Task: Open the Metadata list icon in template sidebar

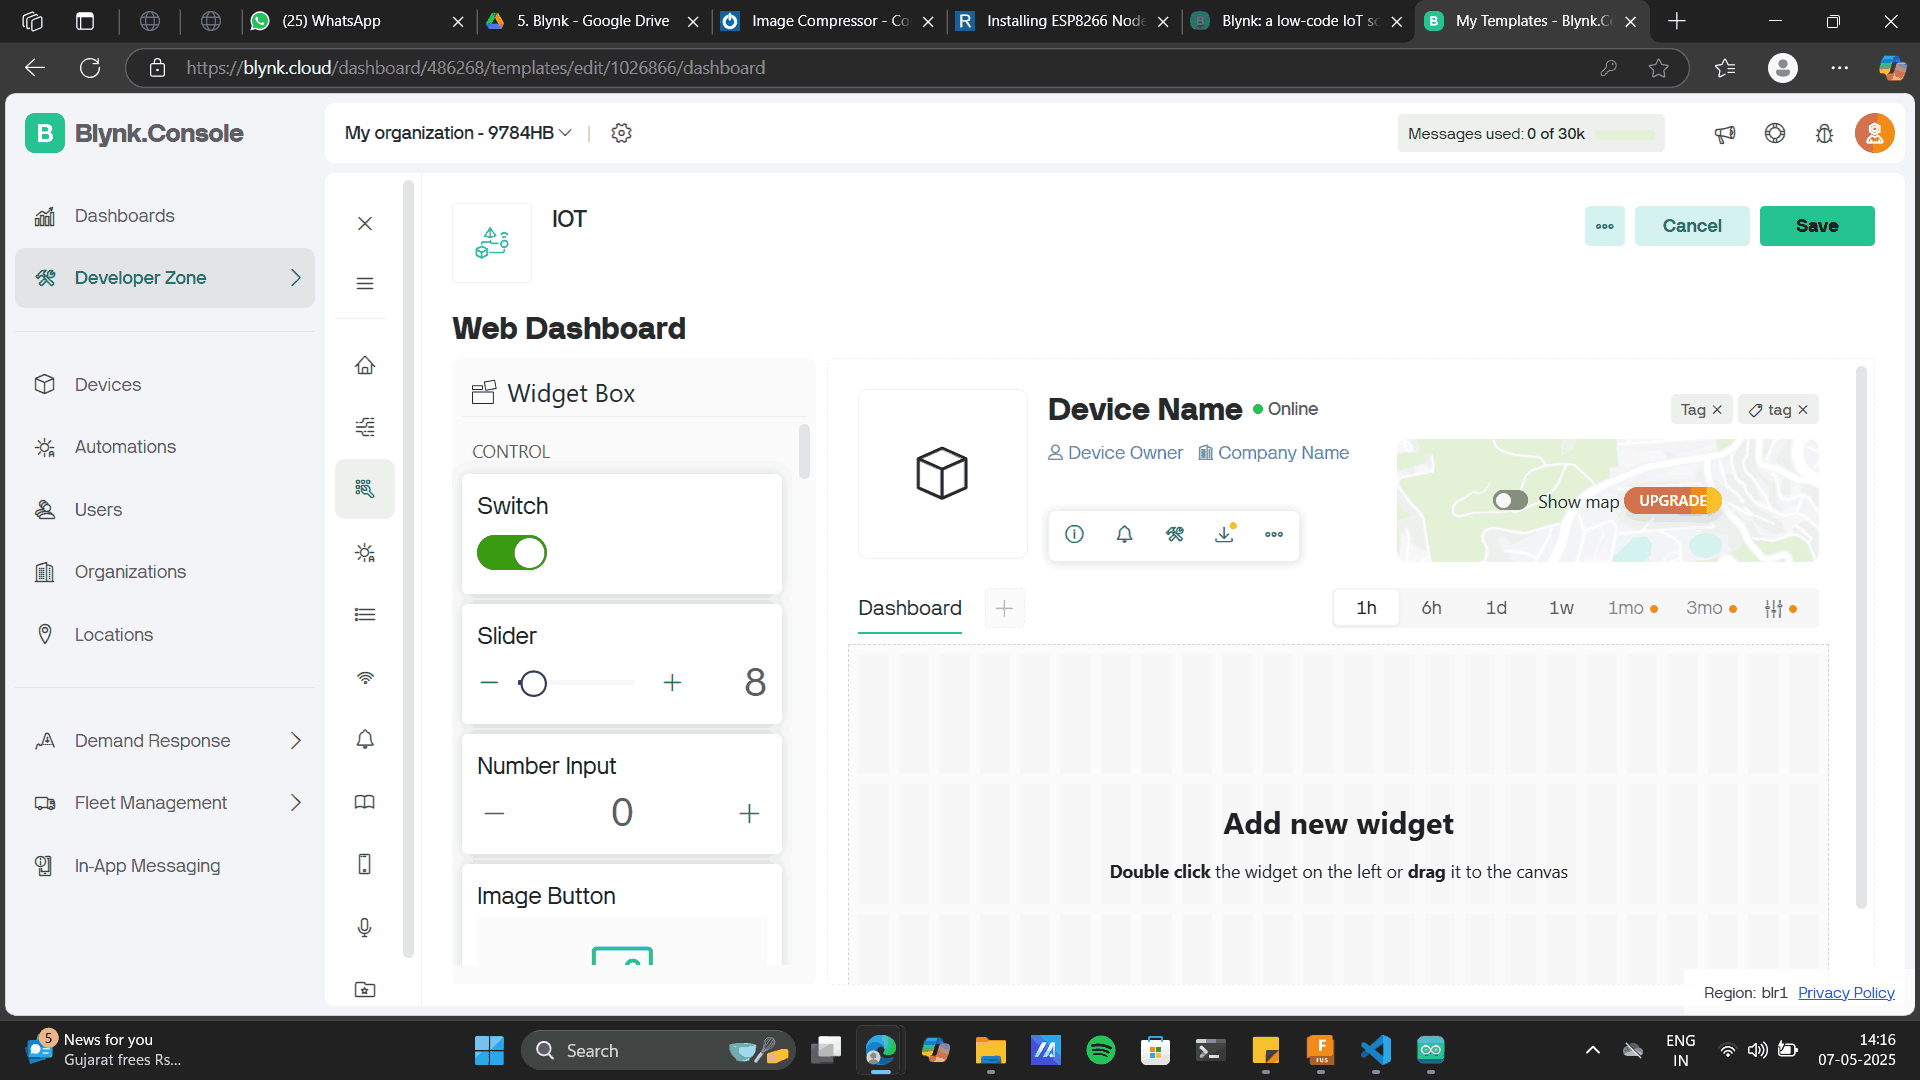Action: tap(365, 614)
